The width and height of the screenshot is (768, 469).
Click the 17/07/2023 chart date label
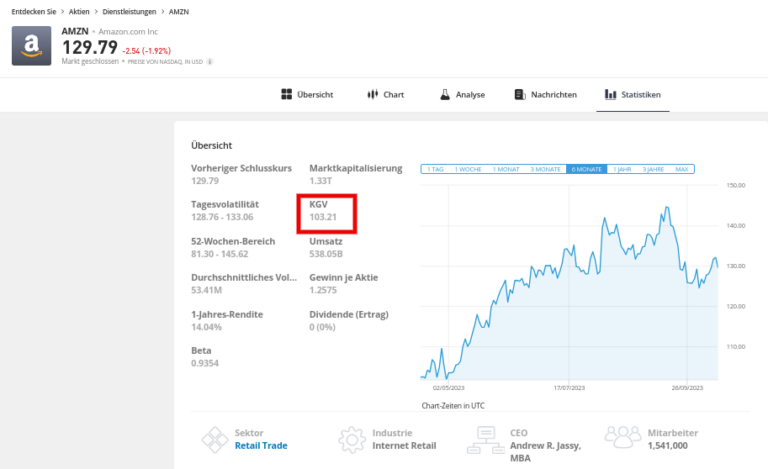click(x=569, y=388)
